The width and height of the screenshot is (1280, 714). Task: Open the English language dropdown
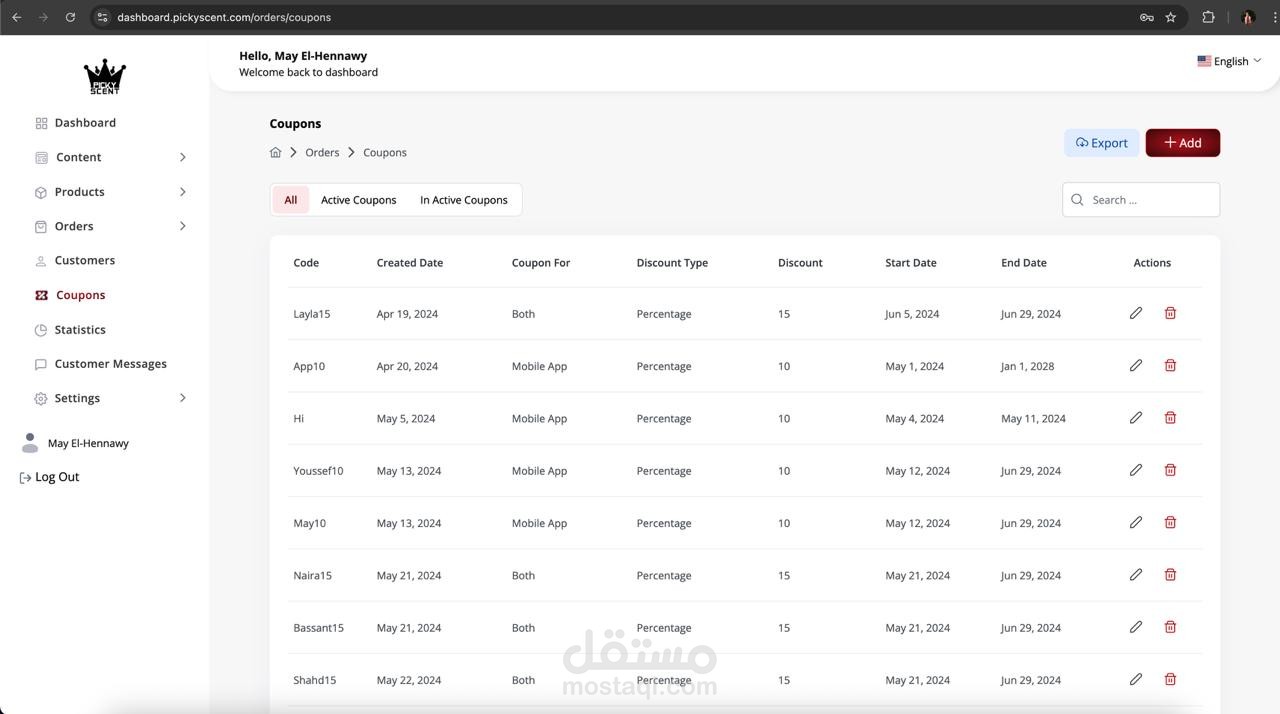[x=1229, y=61]
